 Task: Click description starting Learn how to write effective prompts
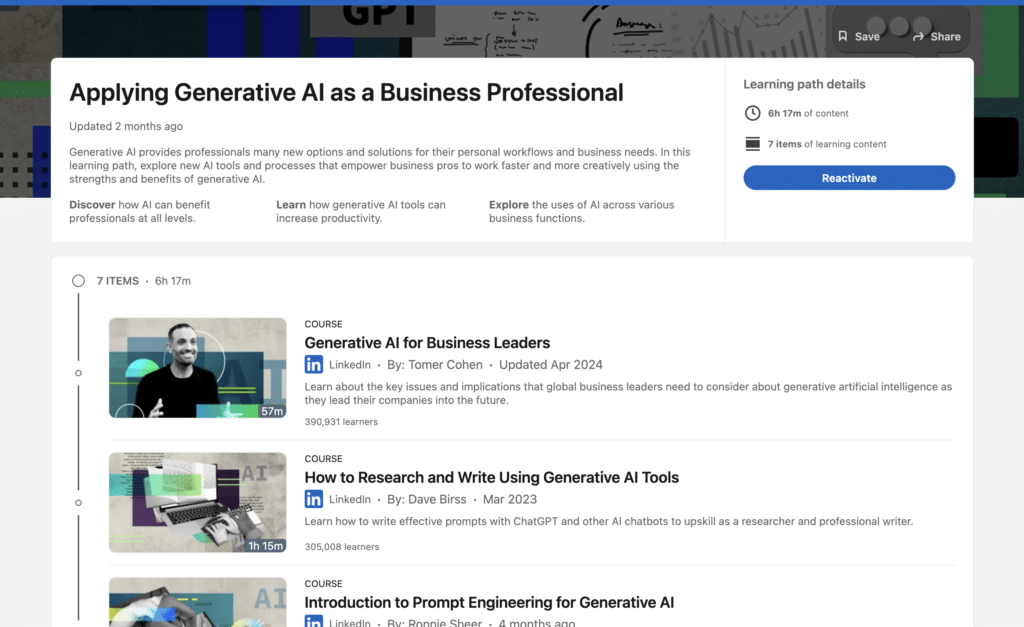pyautogui.click(x=609, y=521)
